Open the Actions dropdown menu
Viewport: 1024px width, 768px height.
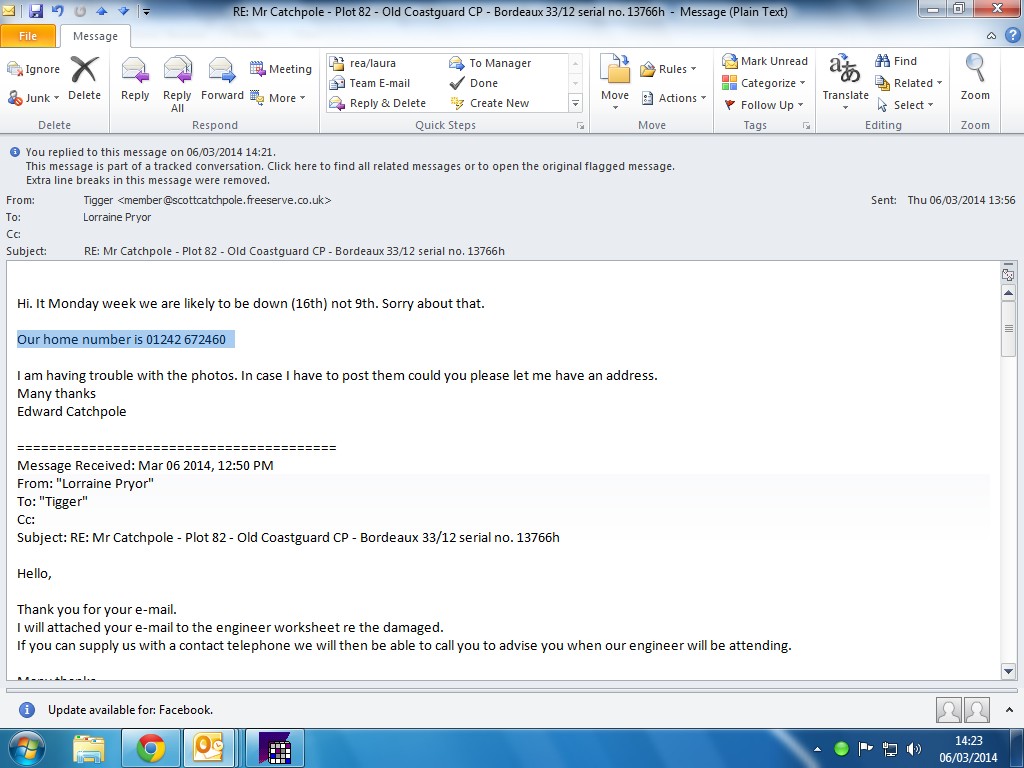pyautogui.click(x=674, y=98)
